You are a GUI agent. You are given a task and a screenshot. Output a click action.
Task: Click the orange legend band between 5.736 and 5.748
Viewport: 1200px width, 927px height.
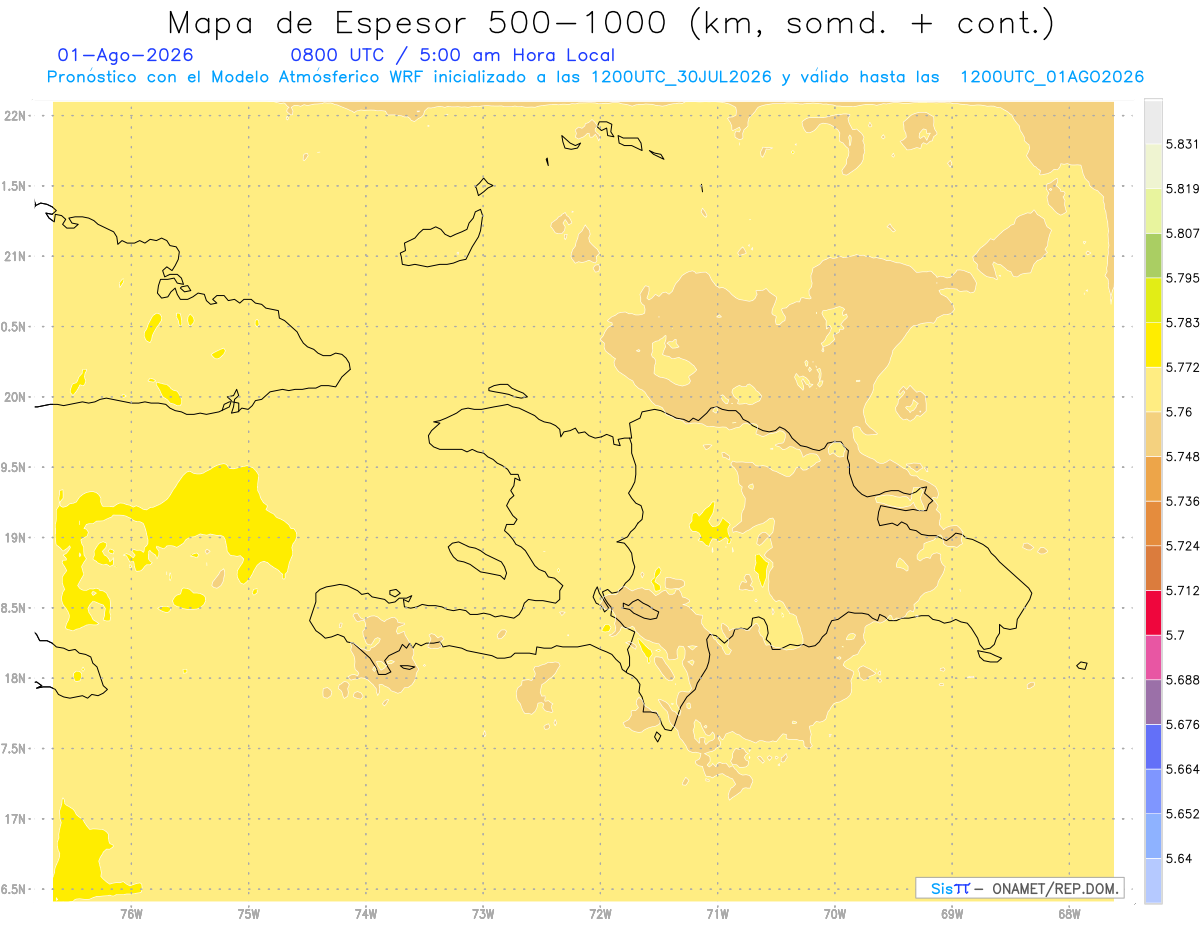click(x=1153, y=479)
